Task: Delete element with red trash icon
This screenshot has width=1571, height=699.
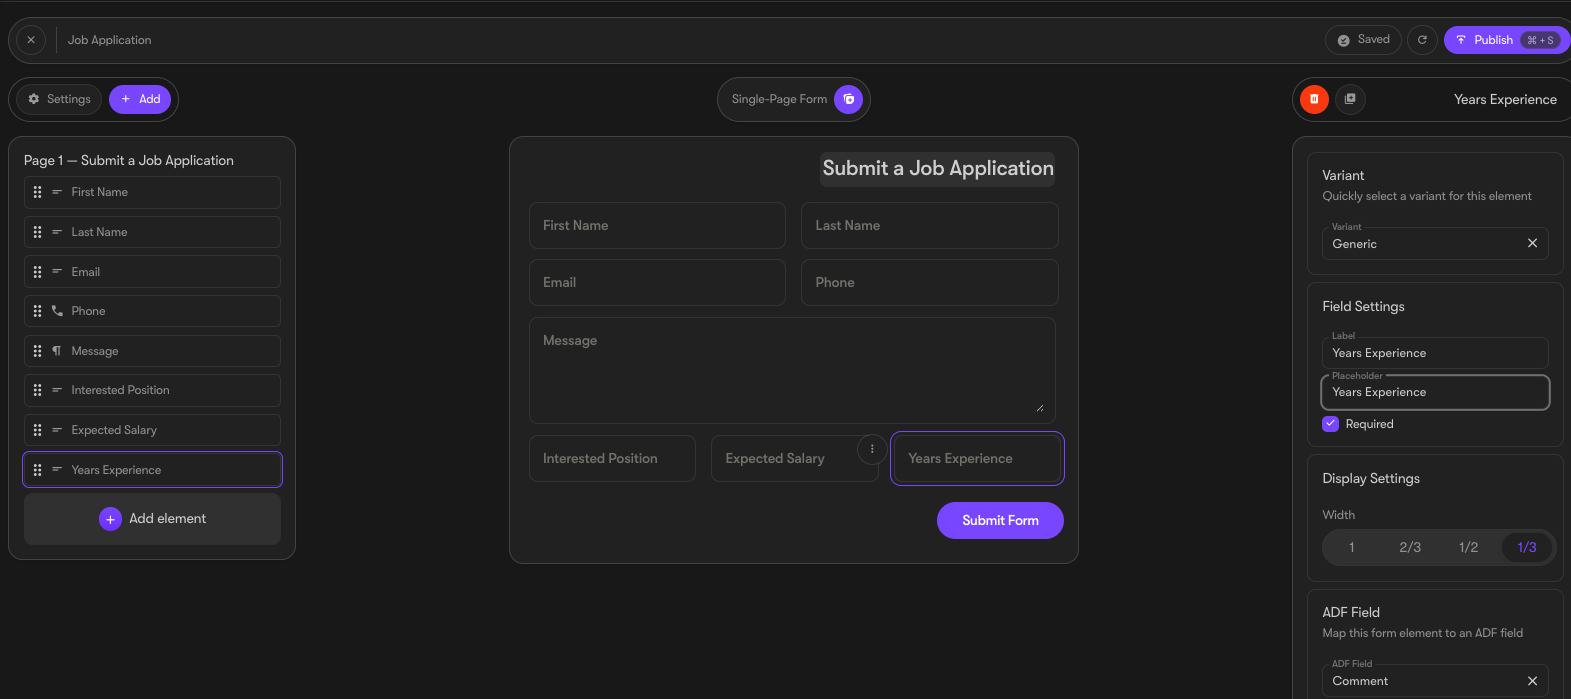Action: click(x=1314, y=99)
